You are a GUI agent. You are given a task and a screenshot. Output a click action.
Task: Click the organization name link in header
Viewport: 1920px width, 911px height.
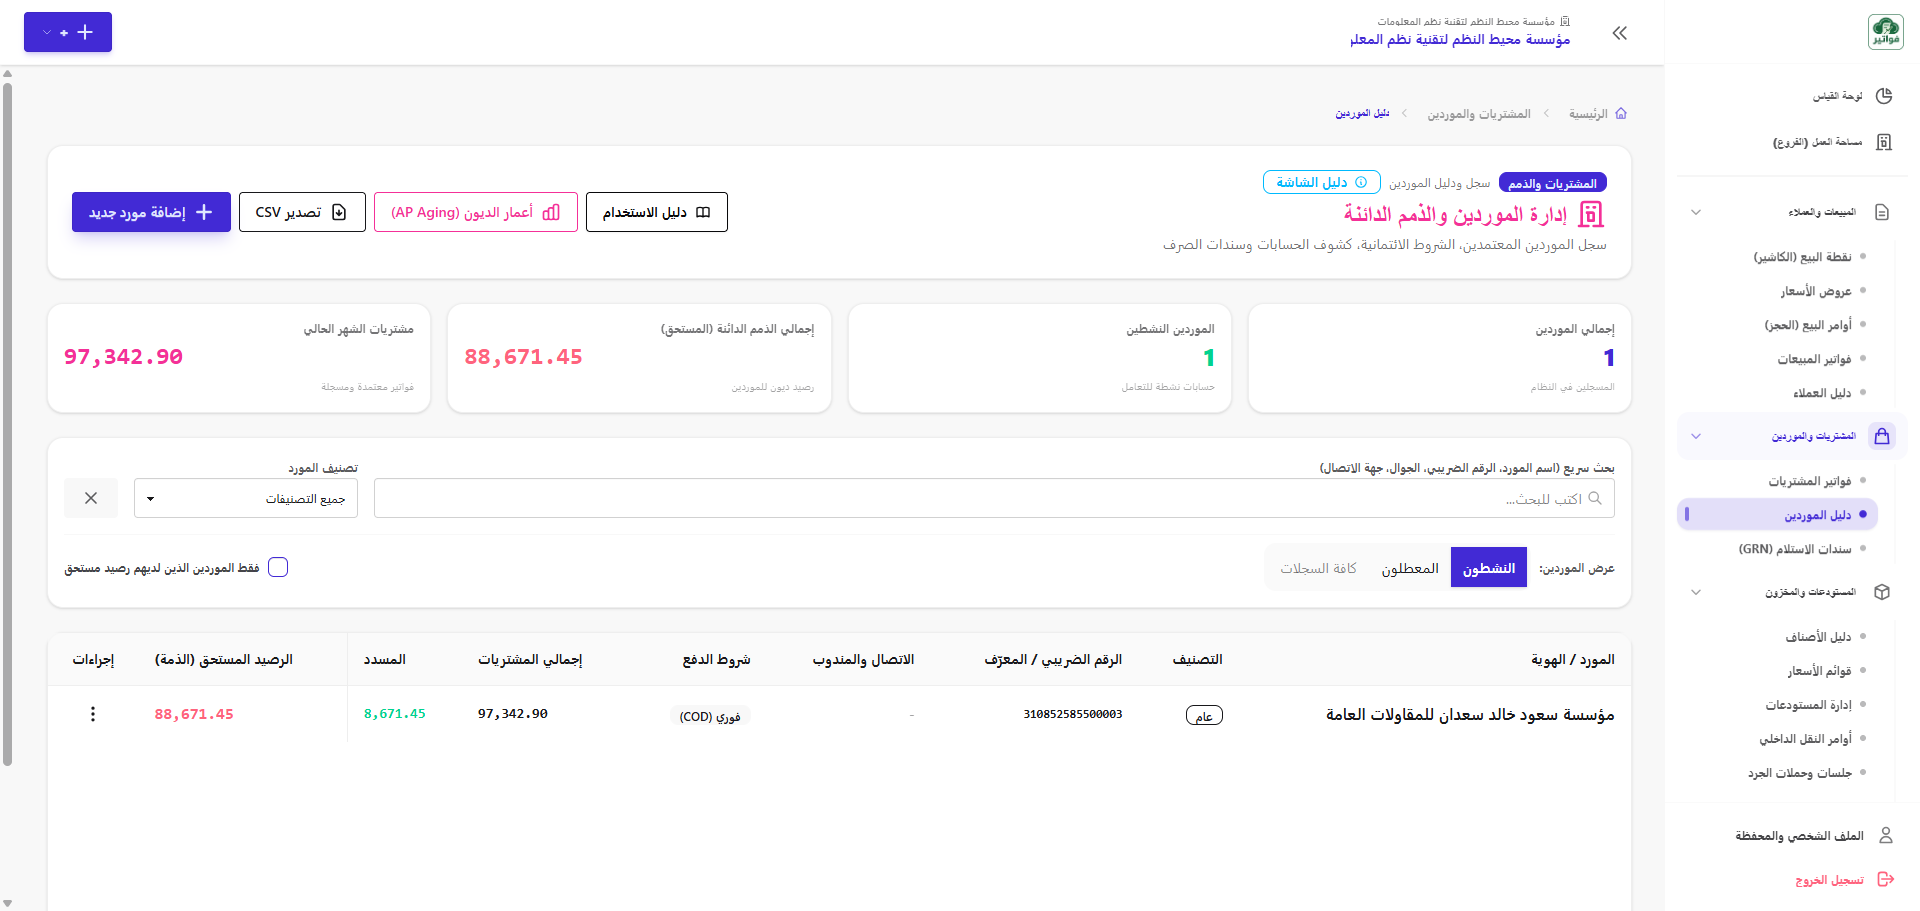1460,39
